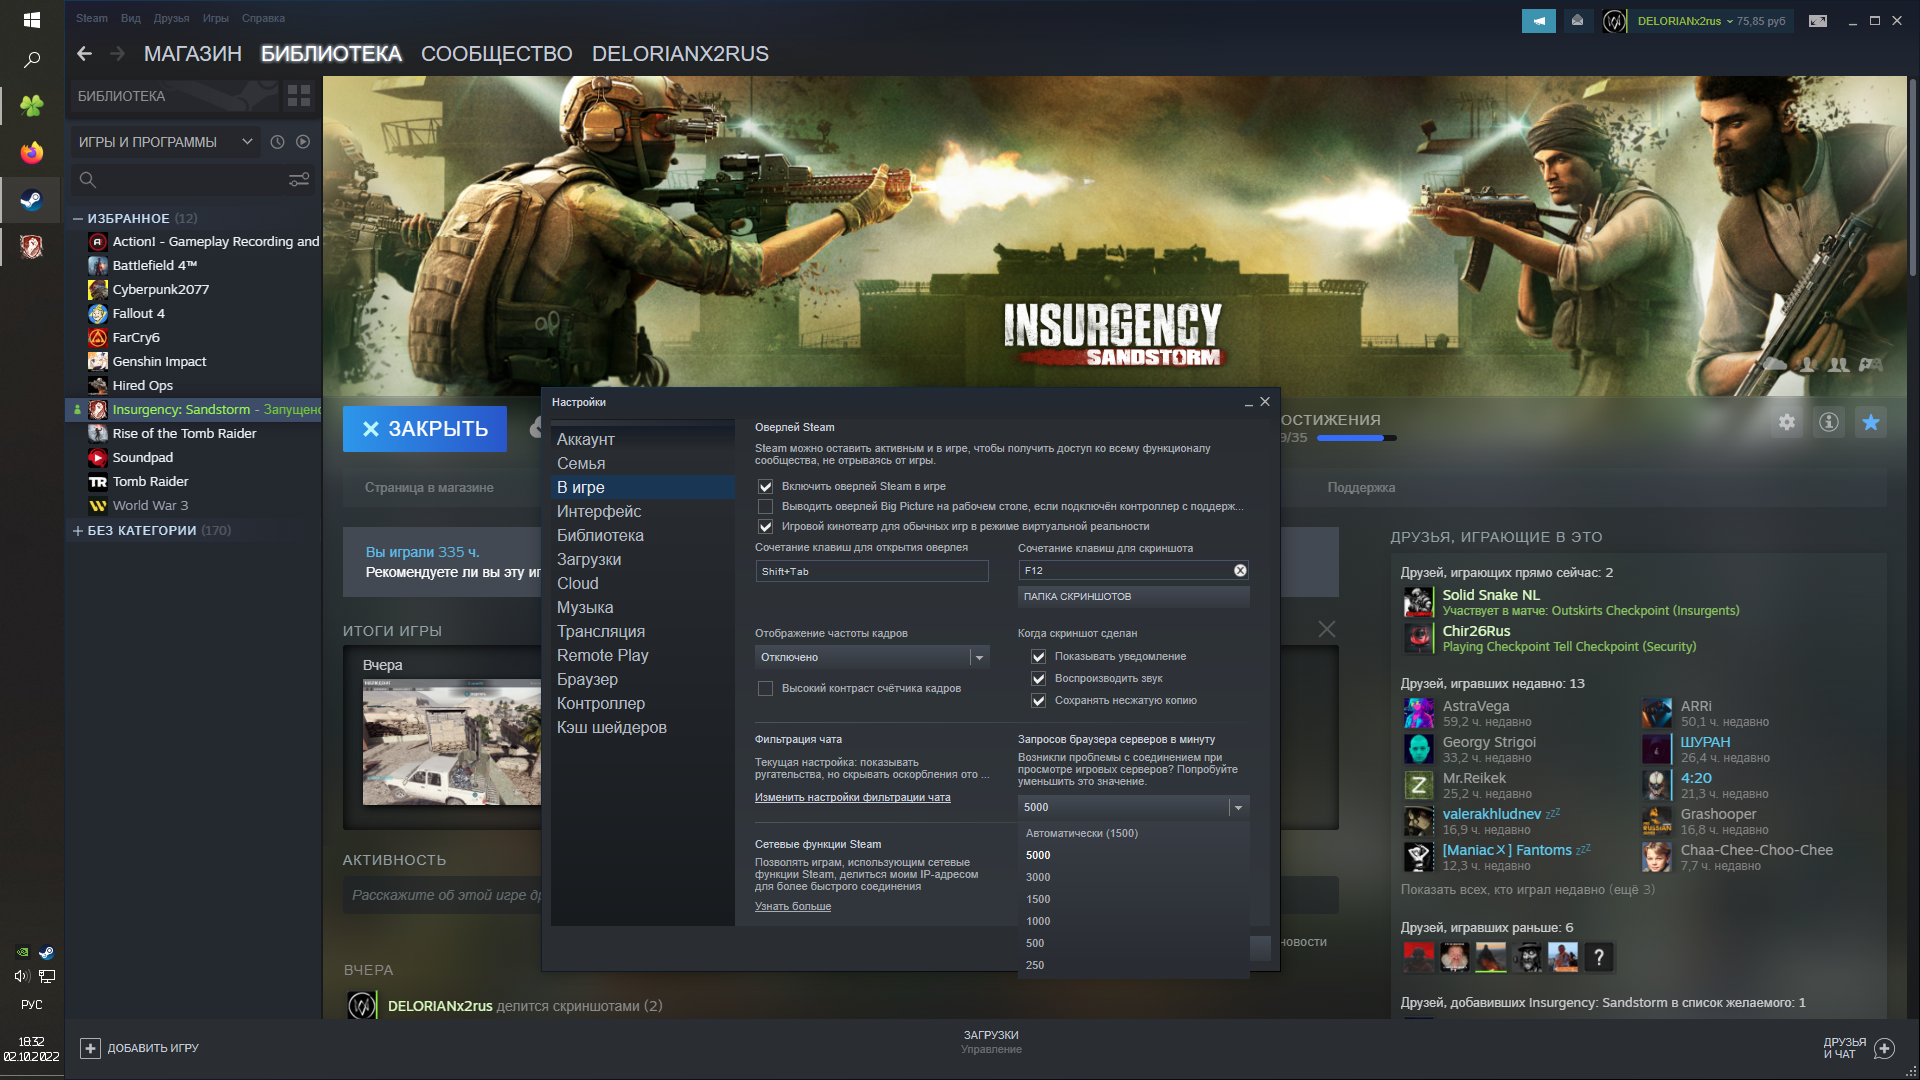
Task: Select Rise of the Tomb Raider
Action: click(x=184, y=434)
